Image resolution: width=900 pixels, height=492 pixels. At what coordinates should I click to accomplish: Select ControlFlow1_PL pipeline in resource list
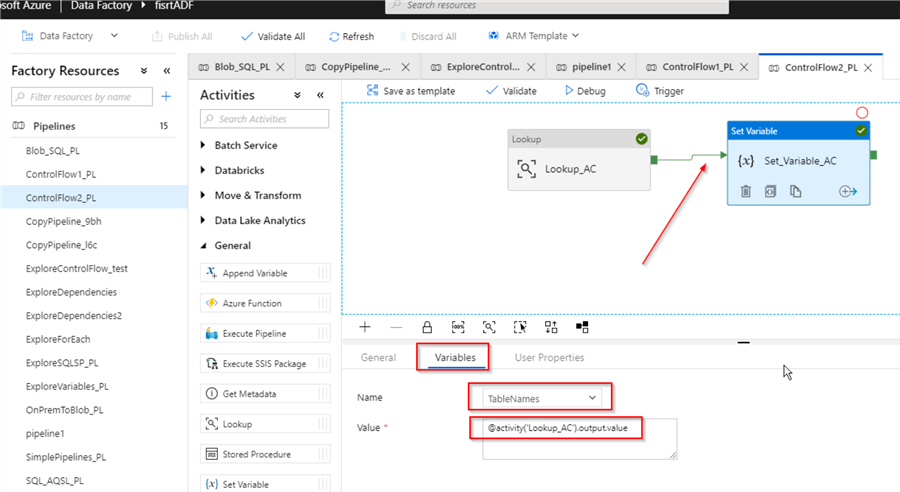click(61, 174)
